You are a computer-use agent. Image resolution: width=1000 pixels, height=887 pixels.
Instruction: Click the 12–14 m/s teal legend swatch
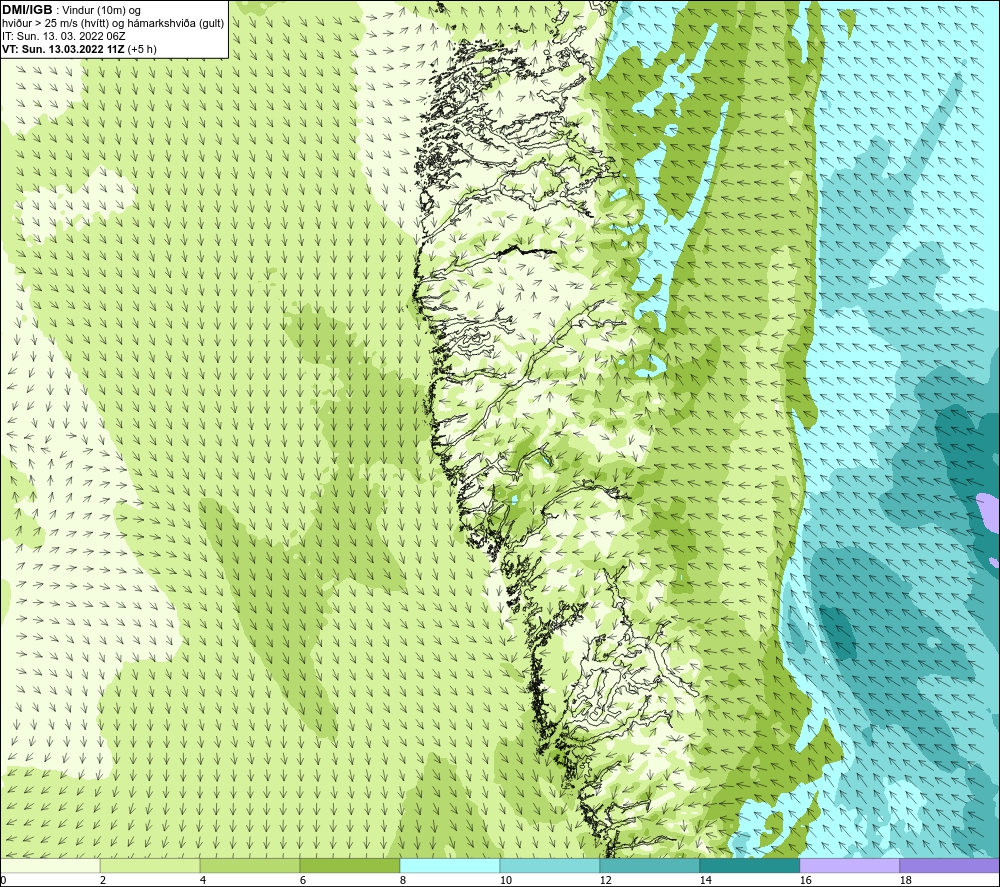click(x=649, y=865)
